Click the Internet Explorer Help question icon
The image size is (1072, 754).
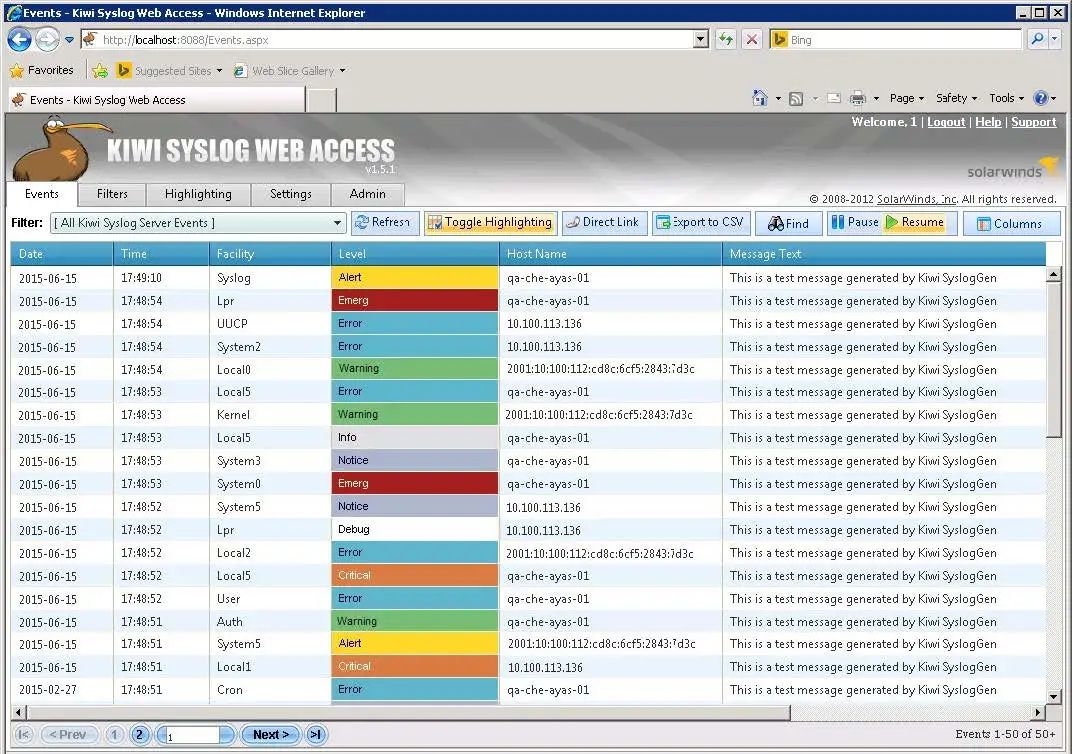(1041, 98)
